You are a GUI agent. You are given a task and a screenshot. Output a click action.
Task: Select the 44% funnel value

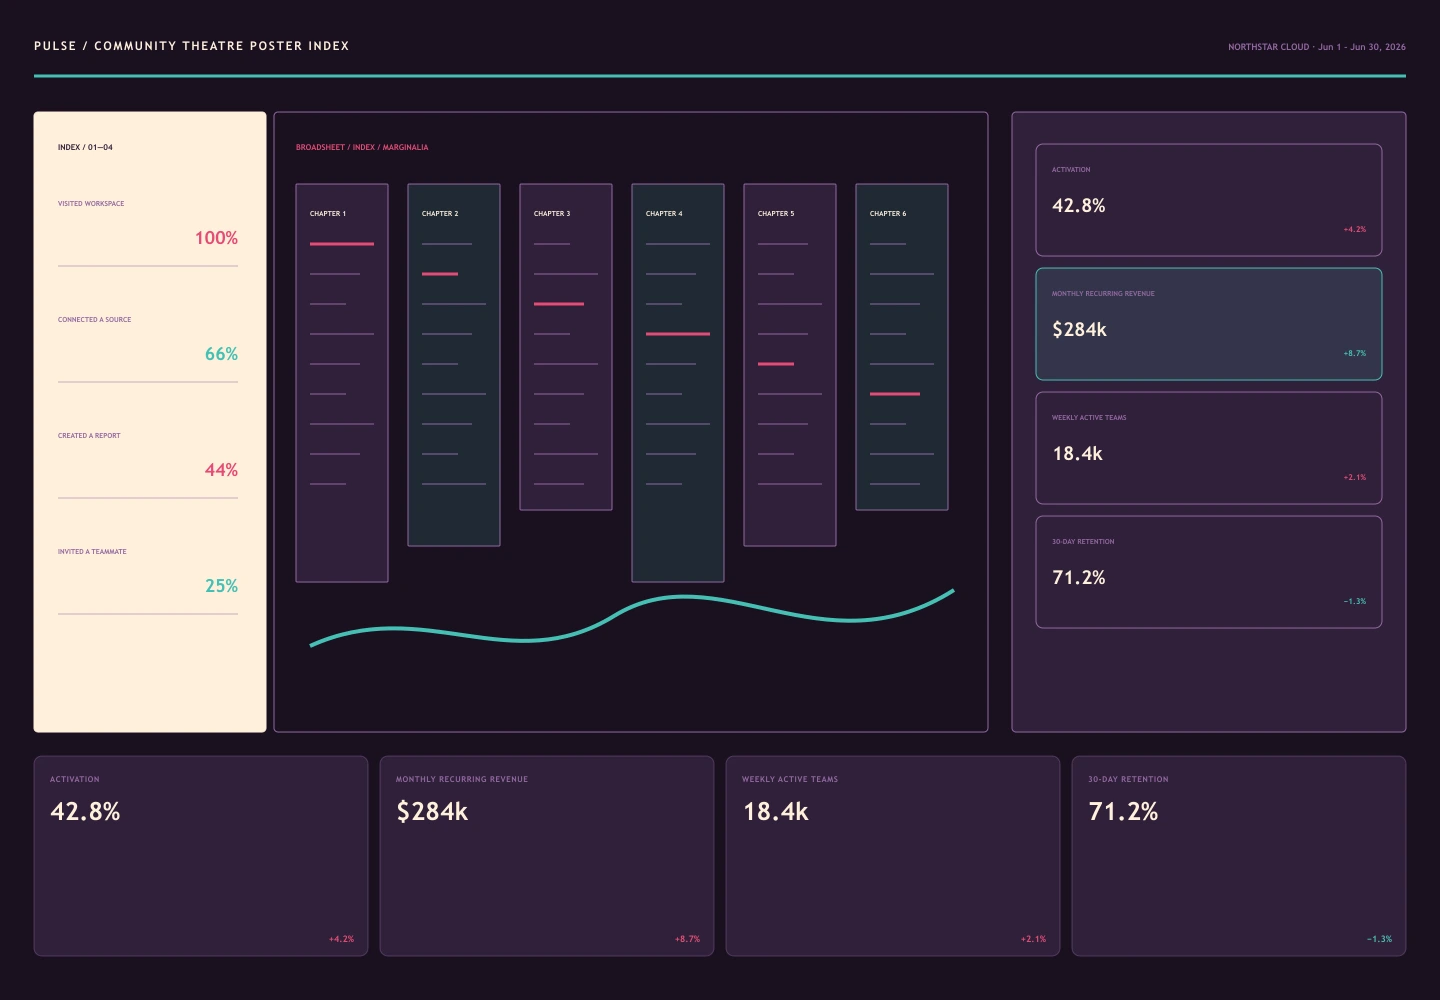click(221, 470)
